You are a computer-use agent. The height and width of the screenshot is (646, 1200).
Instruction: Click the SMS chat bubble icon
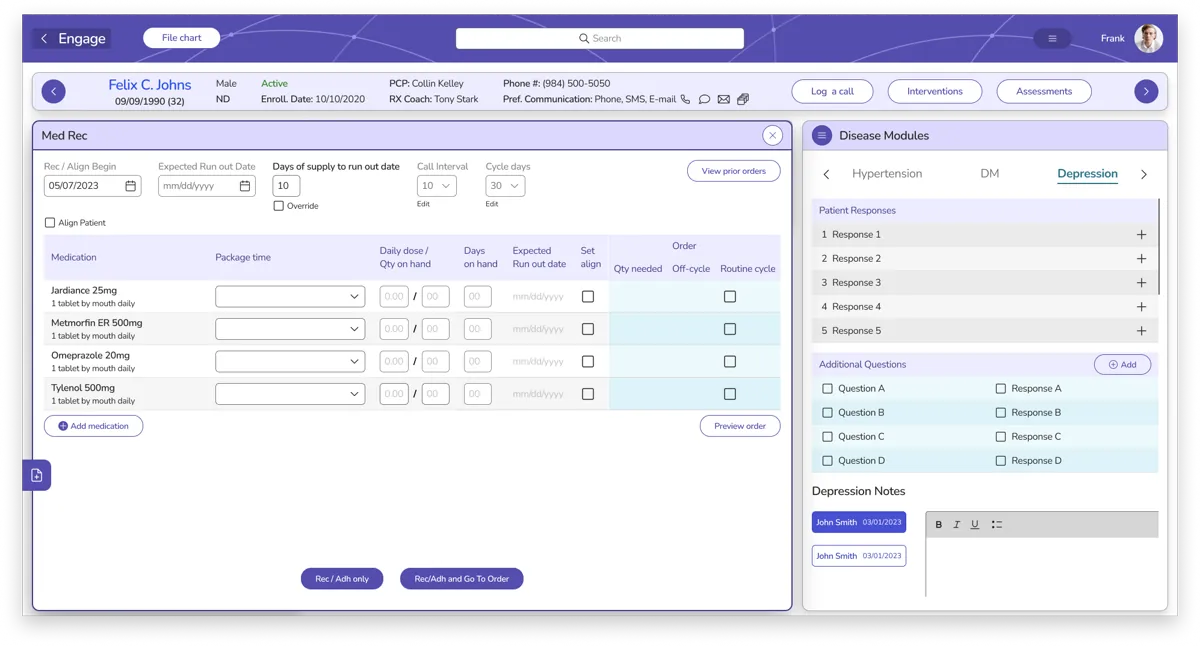coord(704,99)
